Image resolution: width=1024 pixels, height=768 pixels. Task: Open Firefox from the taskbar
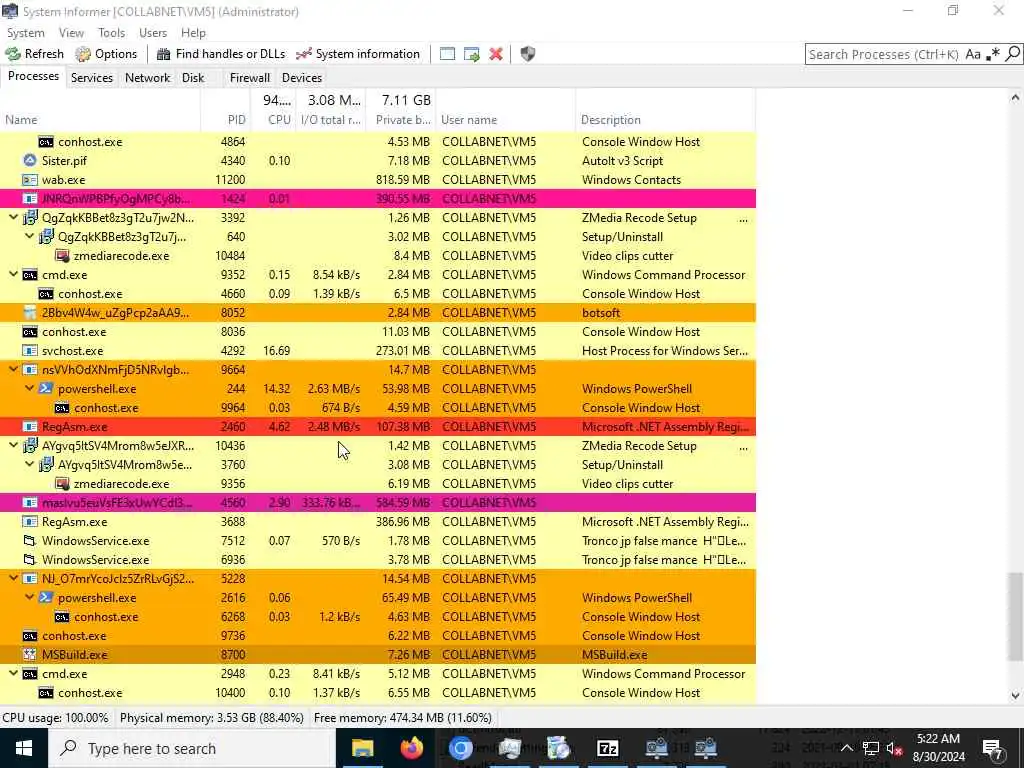pyautogui.click(x=411, y=748)
